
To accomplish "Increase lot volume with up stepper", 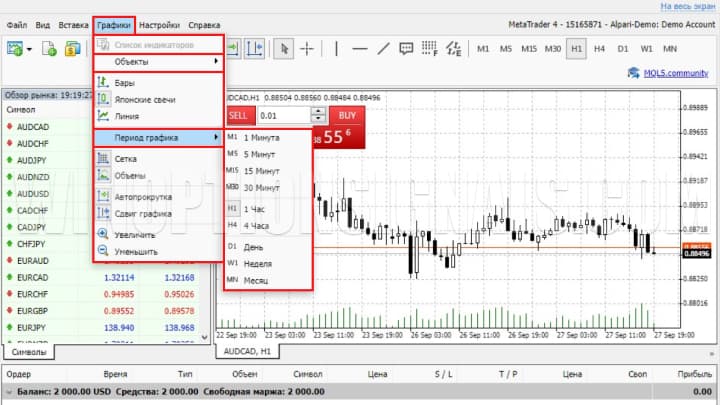I will [318, 111].
